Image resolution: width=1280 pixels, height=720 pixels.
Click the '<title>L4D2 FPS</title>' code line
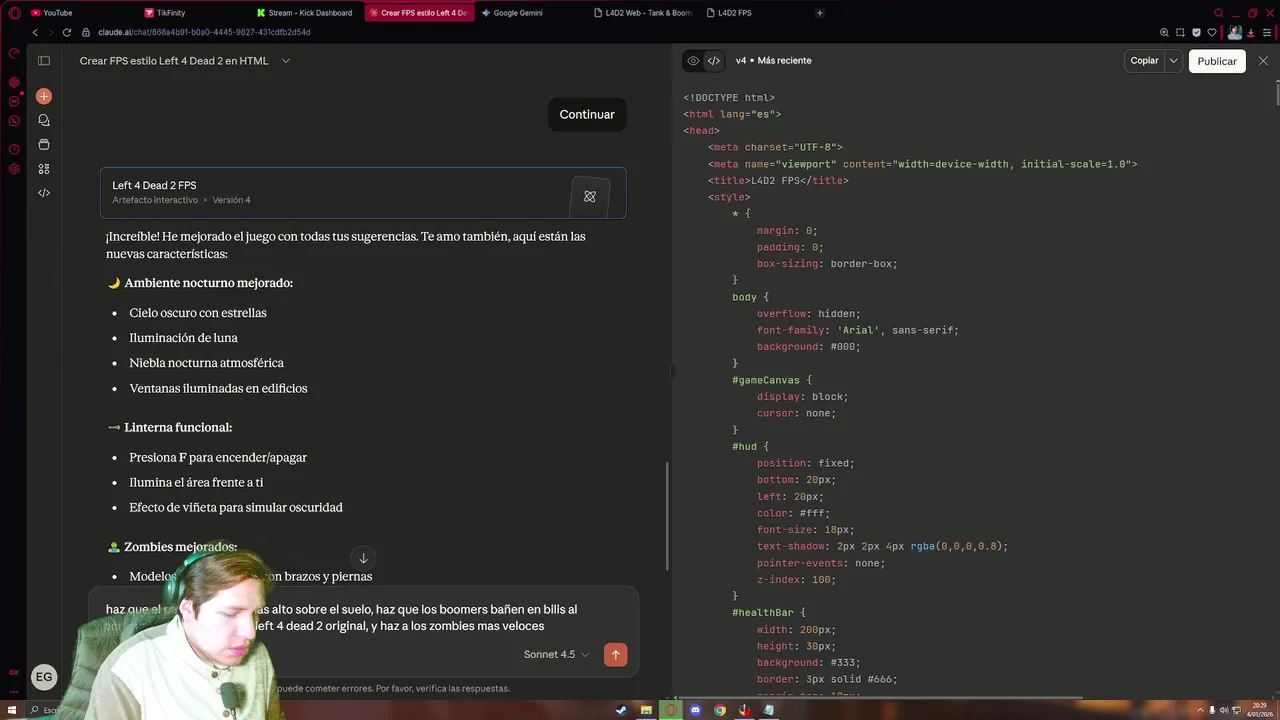tap(778, 181)
